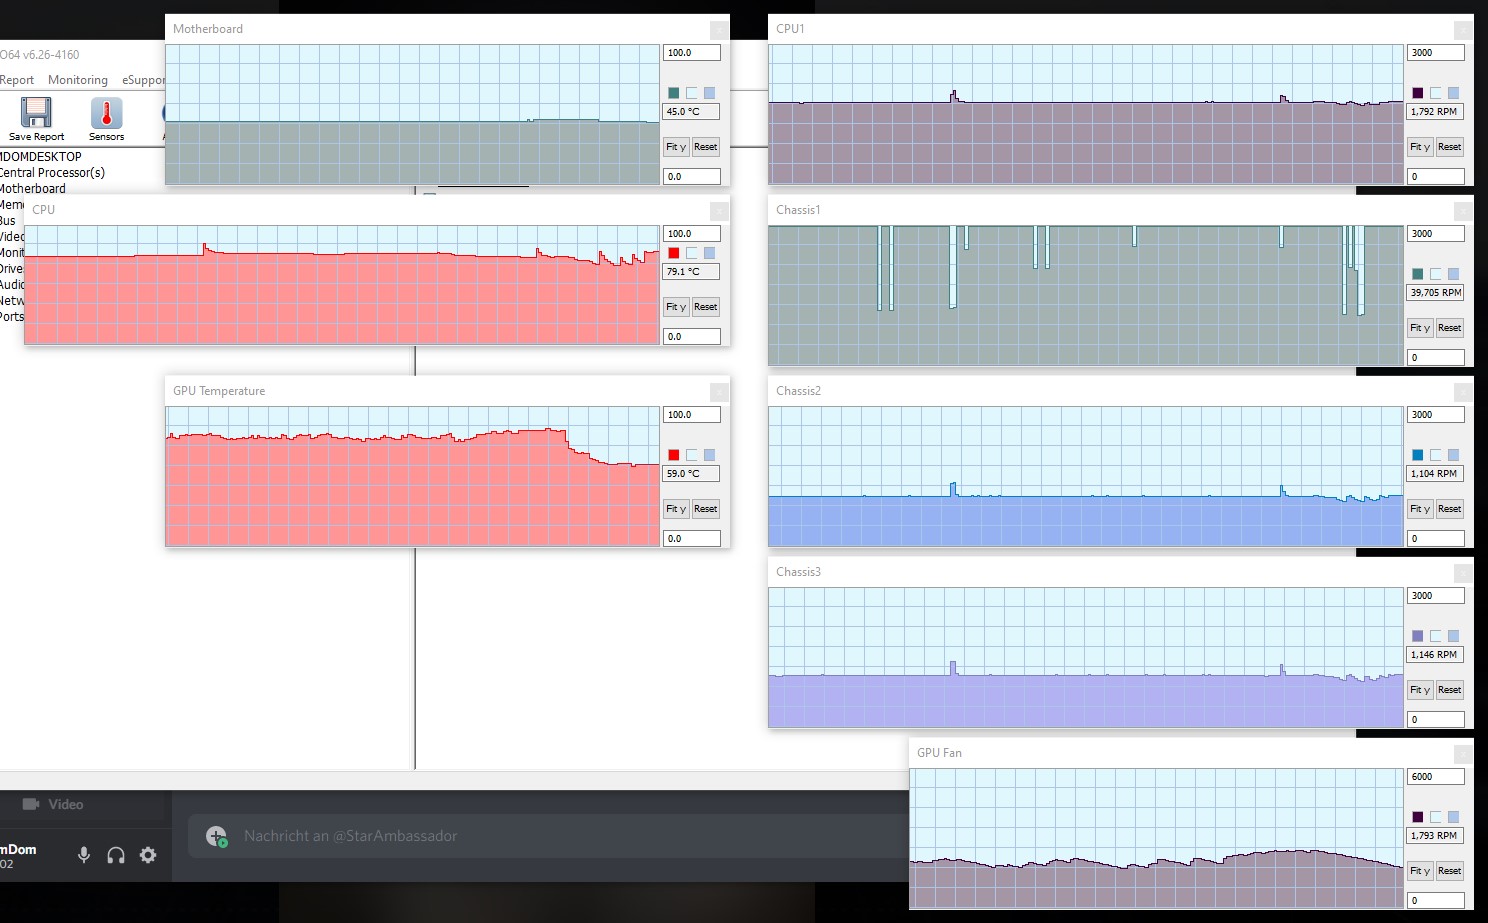Pick the dark purple line swatch in GPU Fan graph
This screenshot has height=923, width=1488.
1417,817
